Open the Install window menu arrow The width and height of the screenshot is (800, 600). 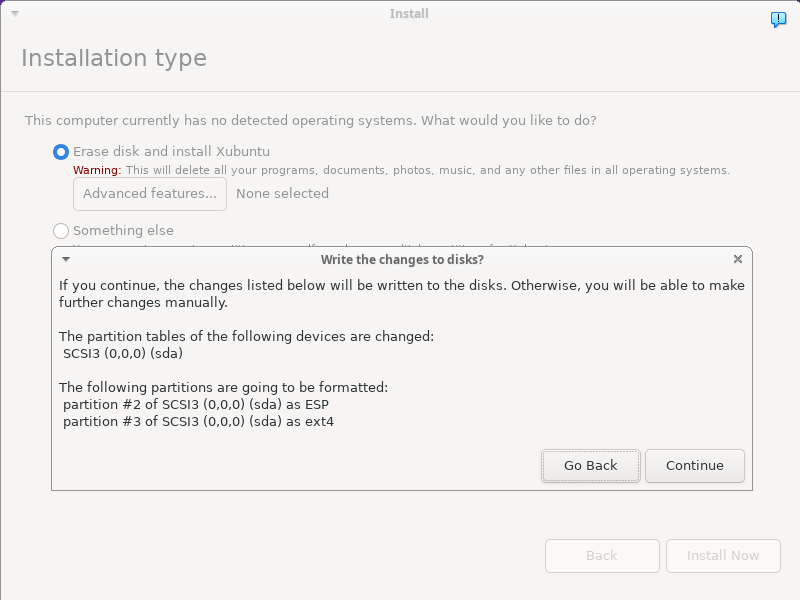click(15, 14)
